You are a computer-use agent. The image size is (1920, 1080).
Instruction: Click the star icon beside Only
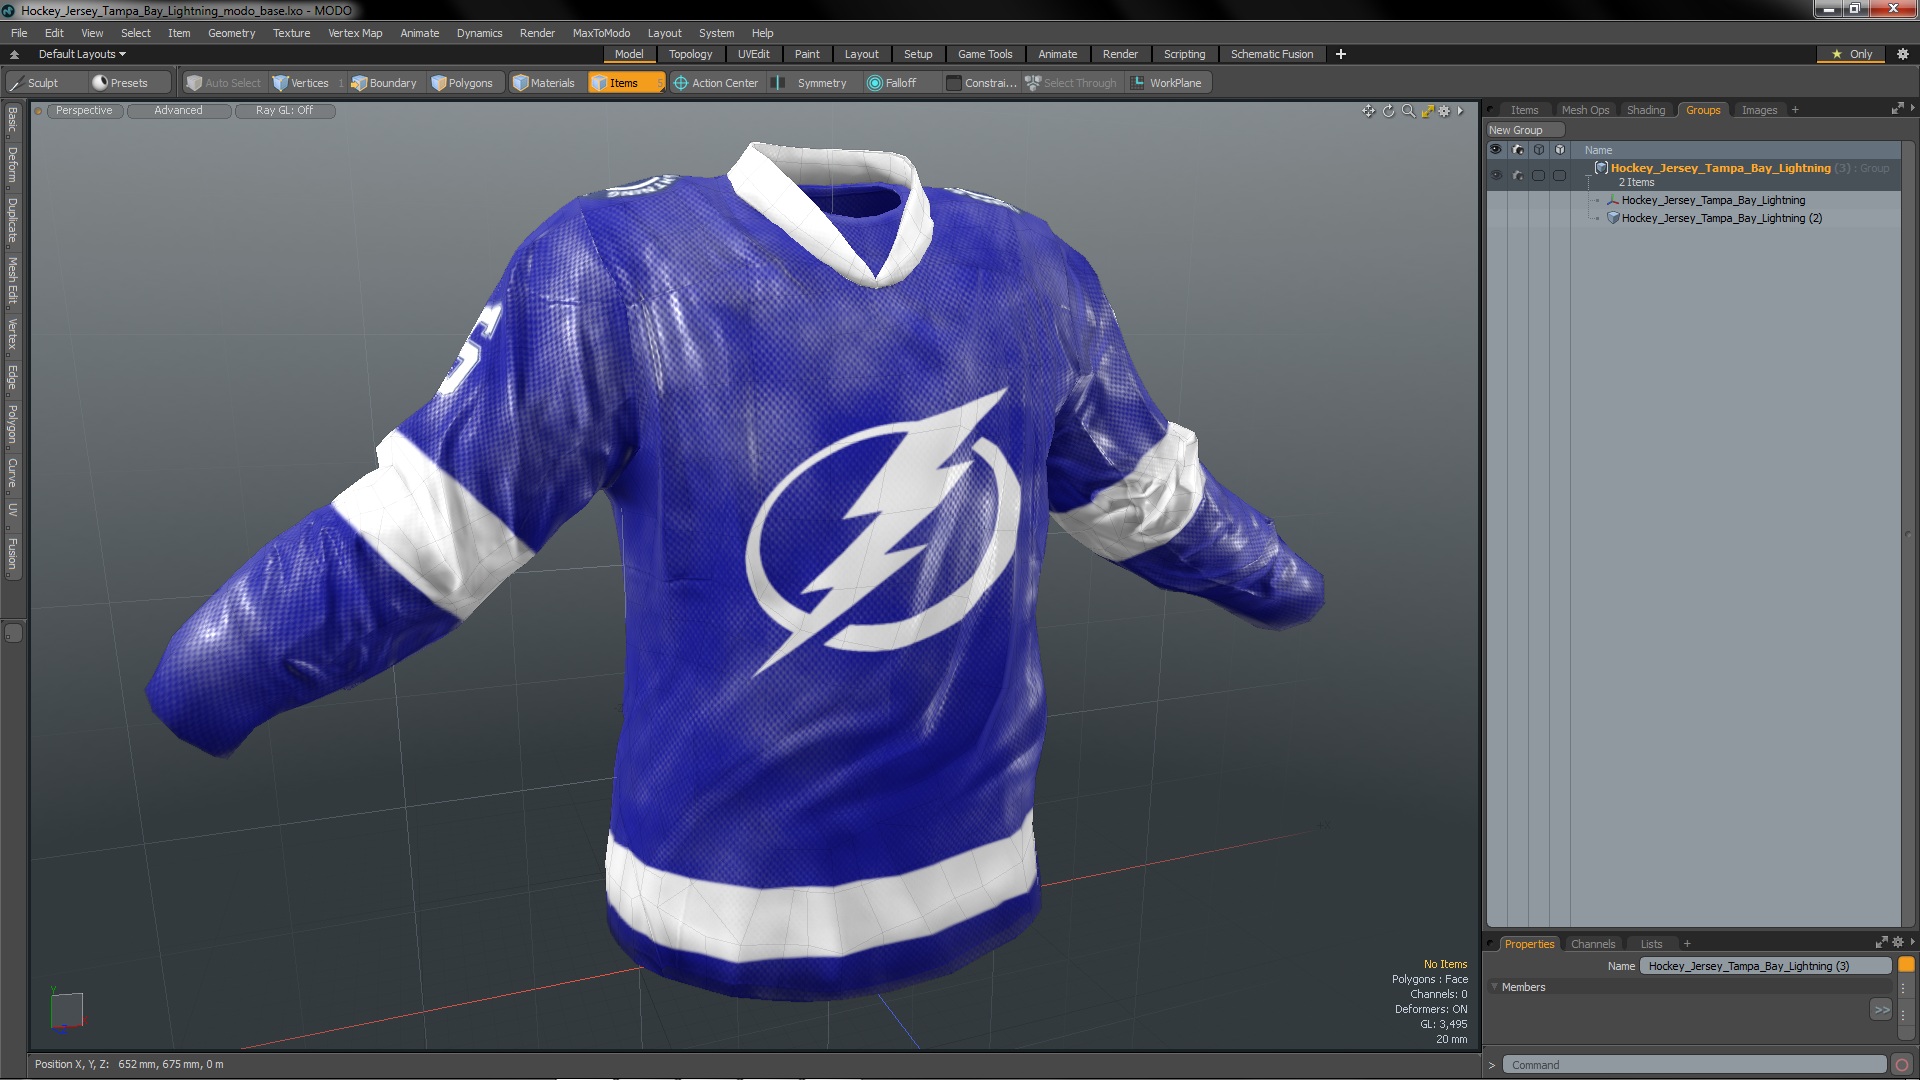(1837, 54)
